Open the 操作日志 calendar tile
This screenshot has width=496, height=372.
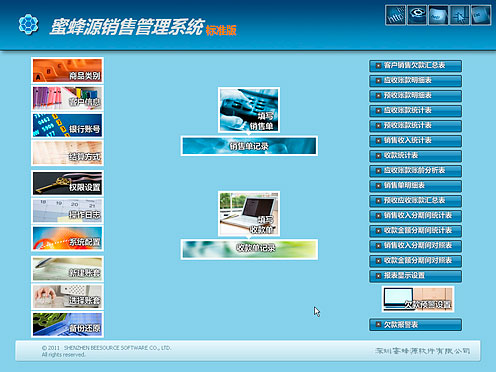coord(67,211)
